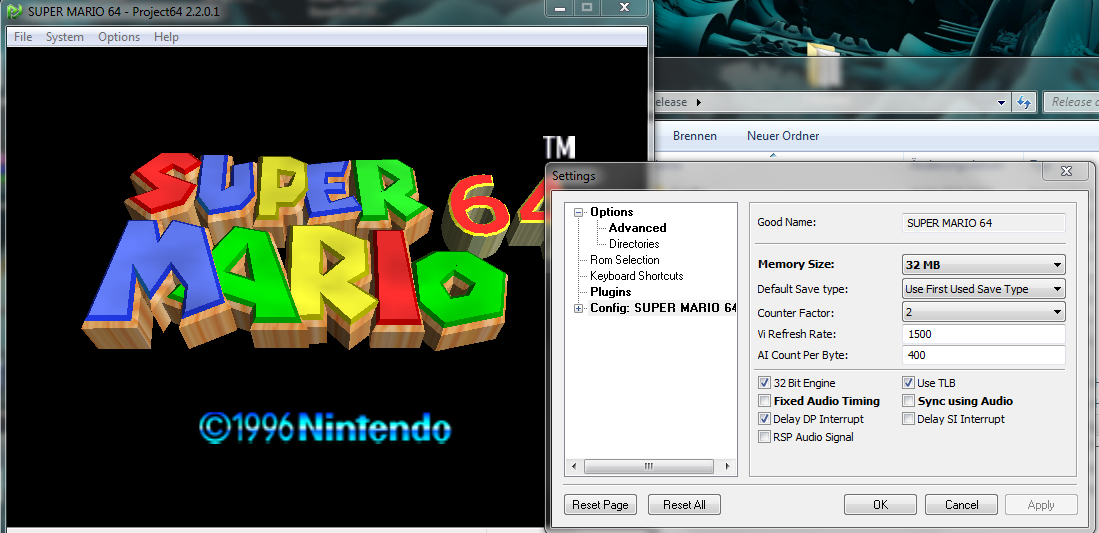Toggle the Use TLB checkbox
This screenshot has width=1099, height=533.
[908, 383]
